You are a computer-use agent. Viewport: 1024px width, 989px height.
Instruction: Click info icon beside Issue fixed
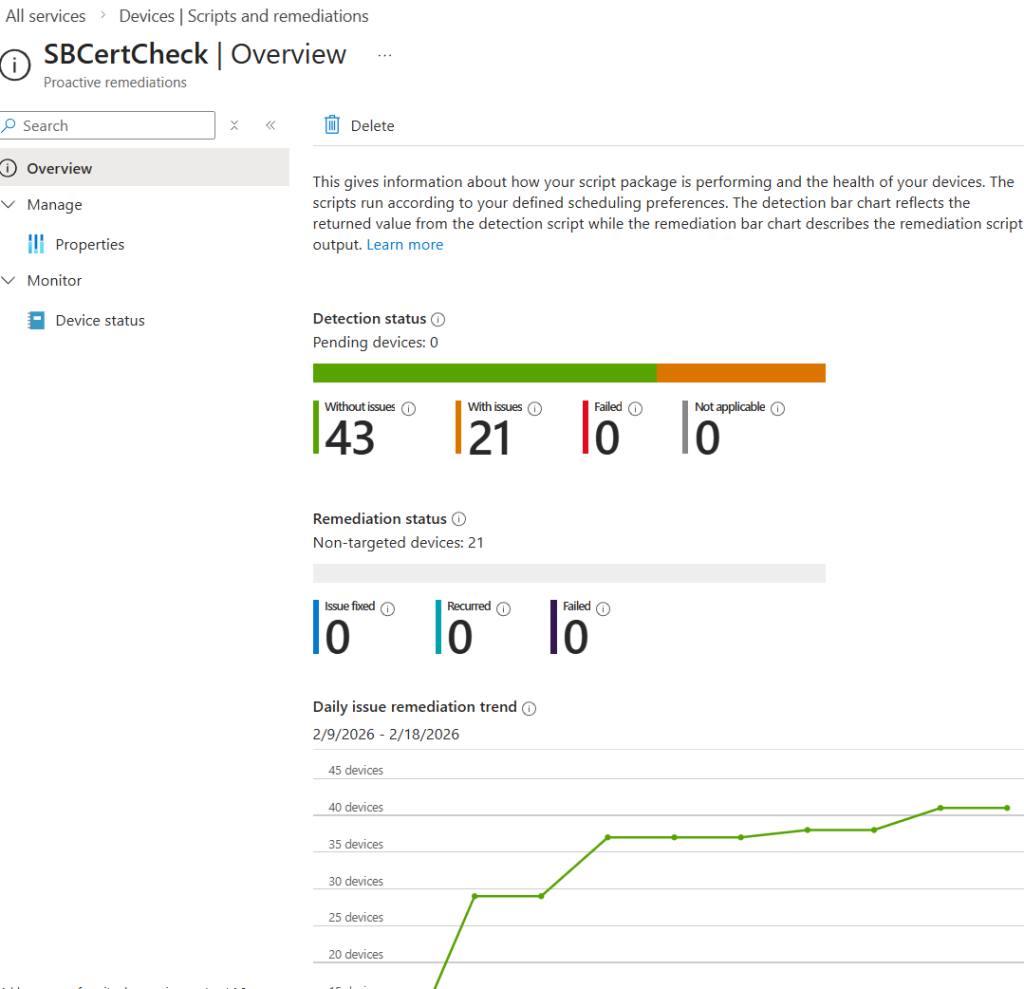388,608
